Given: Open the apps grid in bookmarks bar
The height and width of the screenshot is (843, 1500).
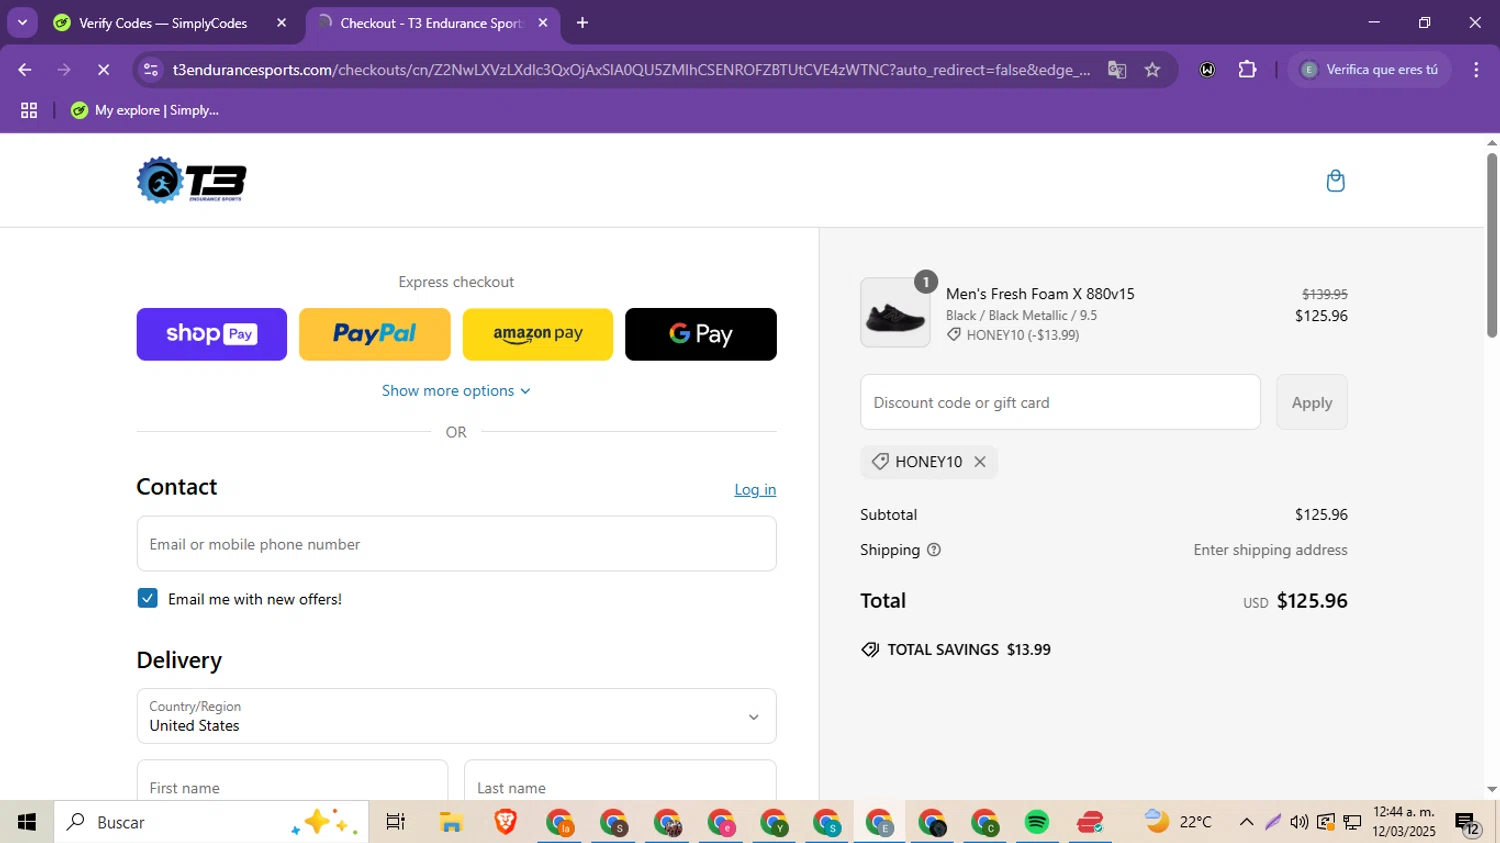Looking at the screenshot, I should click(29, 111).
